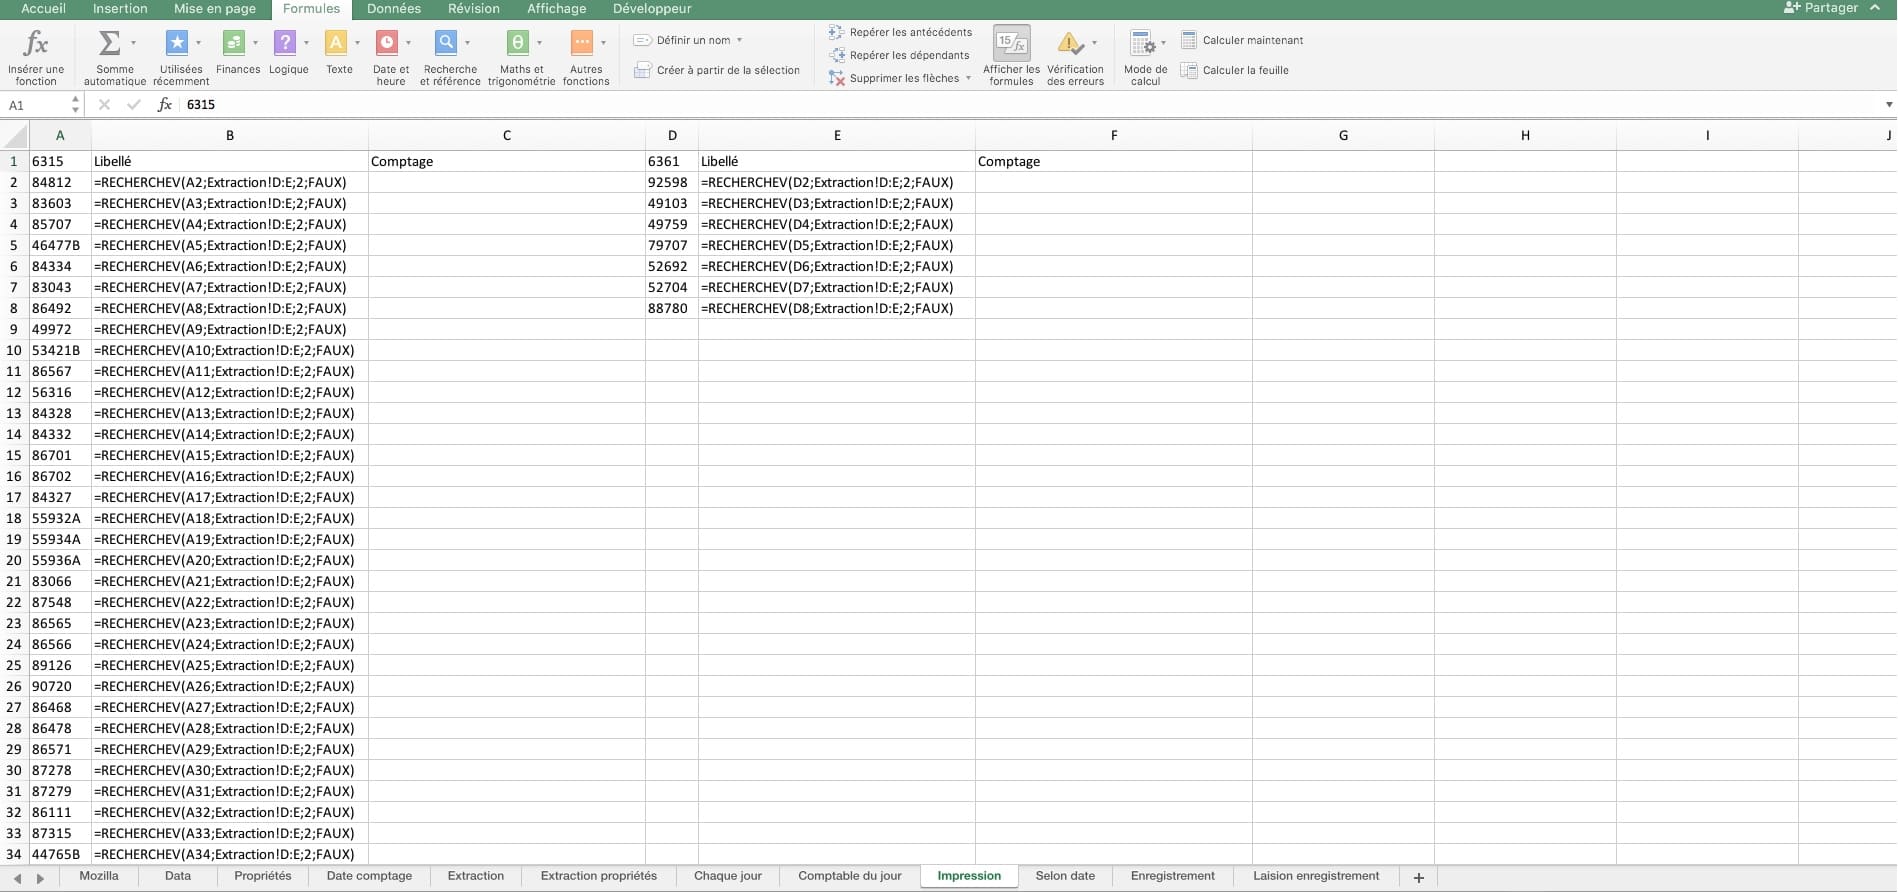Image resolution: width=1898 pixels, height=892 pixels.
Task: Expand the Définir un nom dropdown arrow
Action: [739, 41]
